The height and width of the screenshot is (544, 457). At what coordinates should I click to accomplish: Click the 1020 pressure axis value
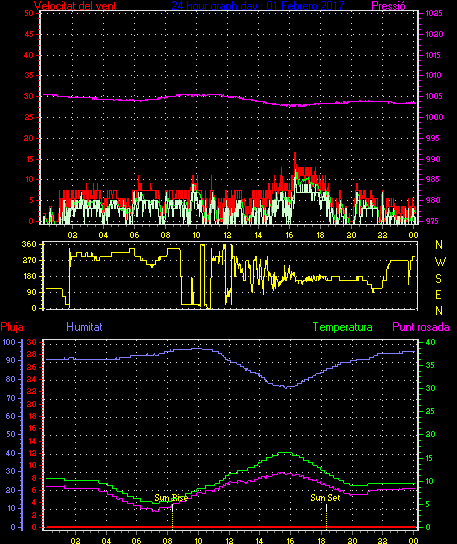434,34
